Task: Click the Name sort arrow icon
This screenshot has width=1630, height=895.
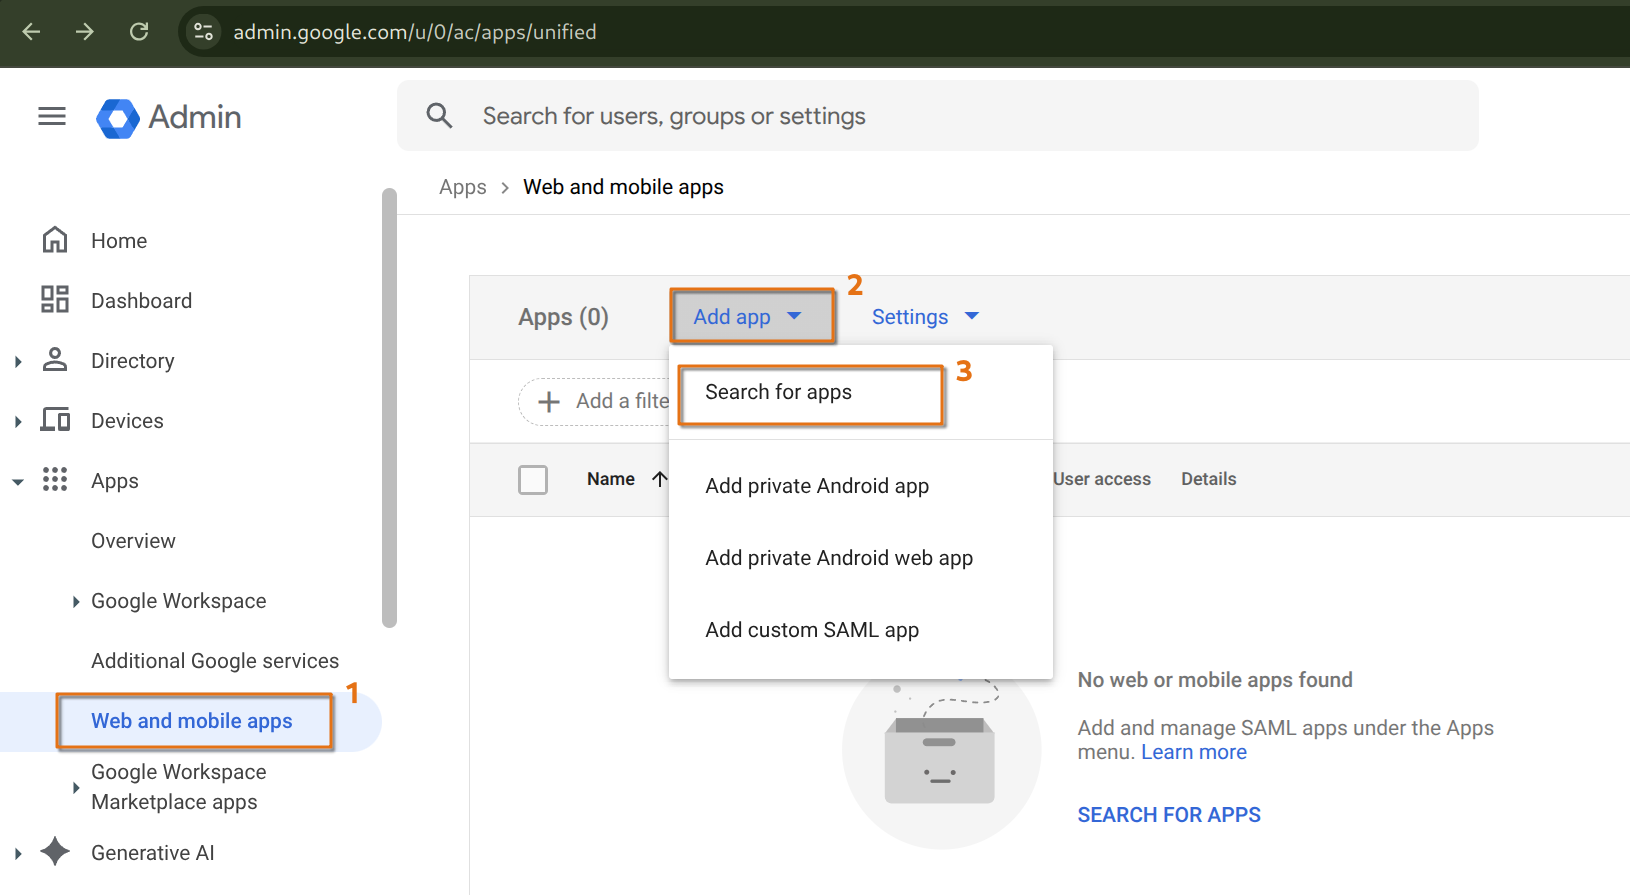Action: 659,479
